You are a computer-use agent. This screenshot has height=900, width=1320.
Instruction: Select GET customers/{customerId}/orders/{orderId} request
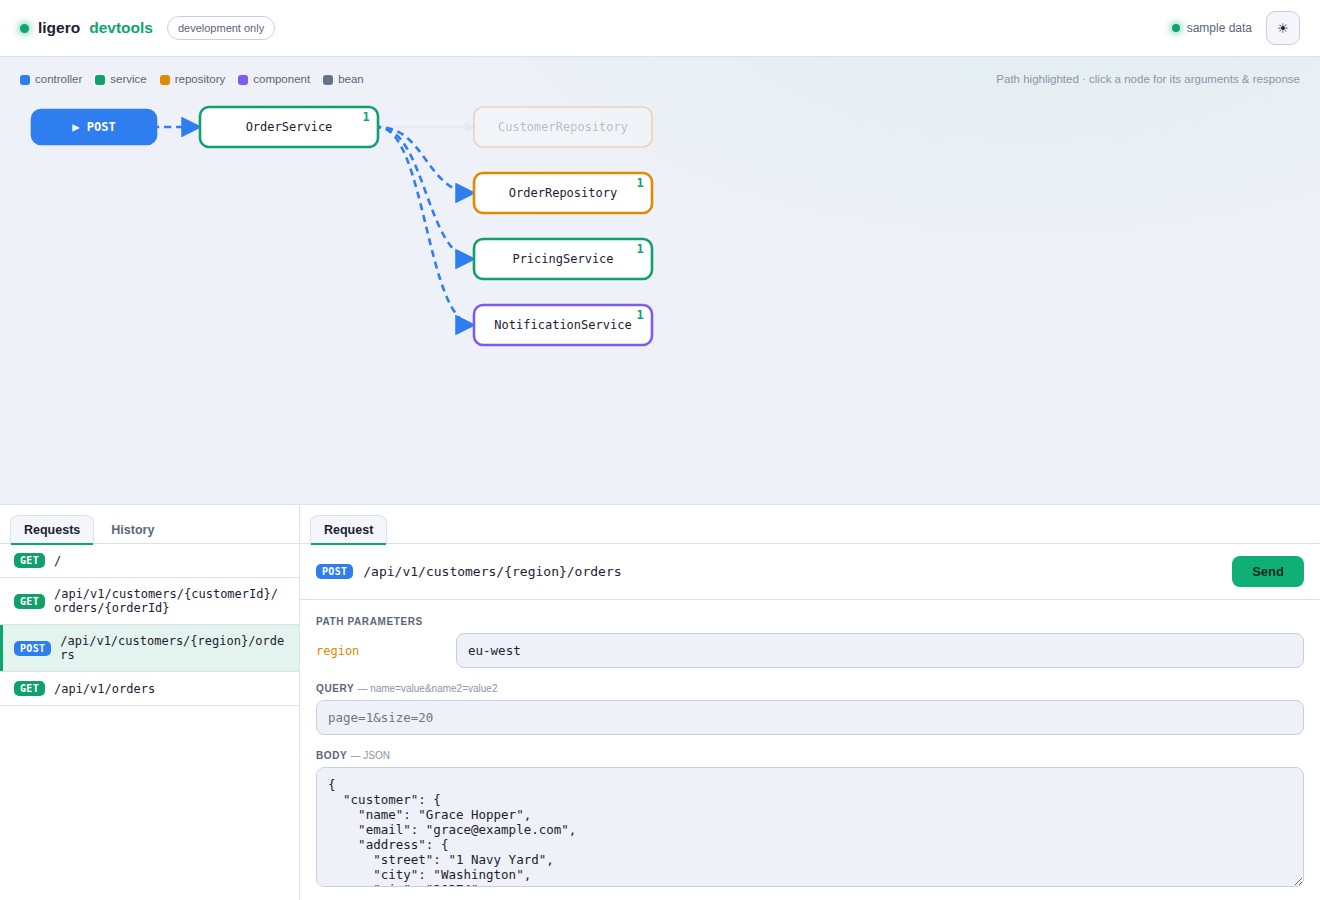click(x=150, y=601)
